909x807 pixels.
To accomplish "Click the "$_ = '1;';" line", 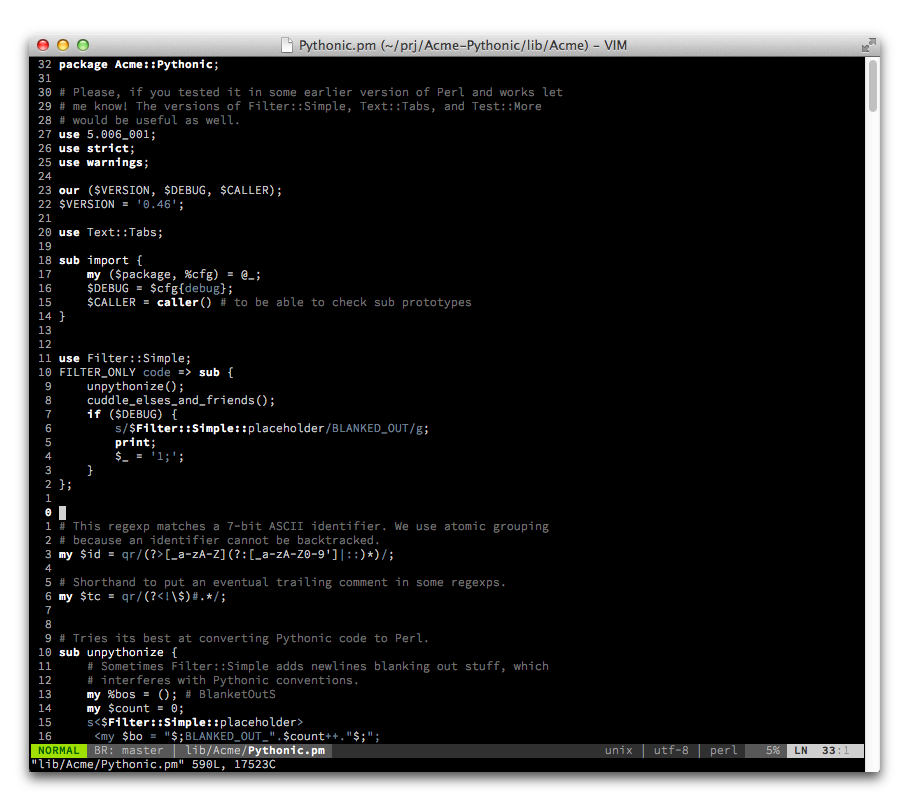I will point(149,456).
